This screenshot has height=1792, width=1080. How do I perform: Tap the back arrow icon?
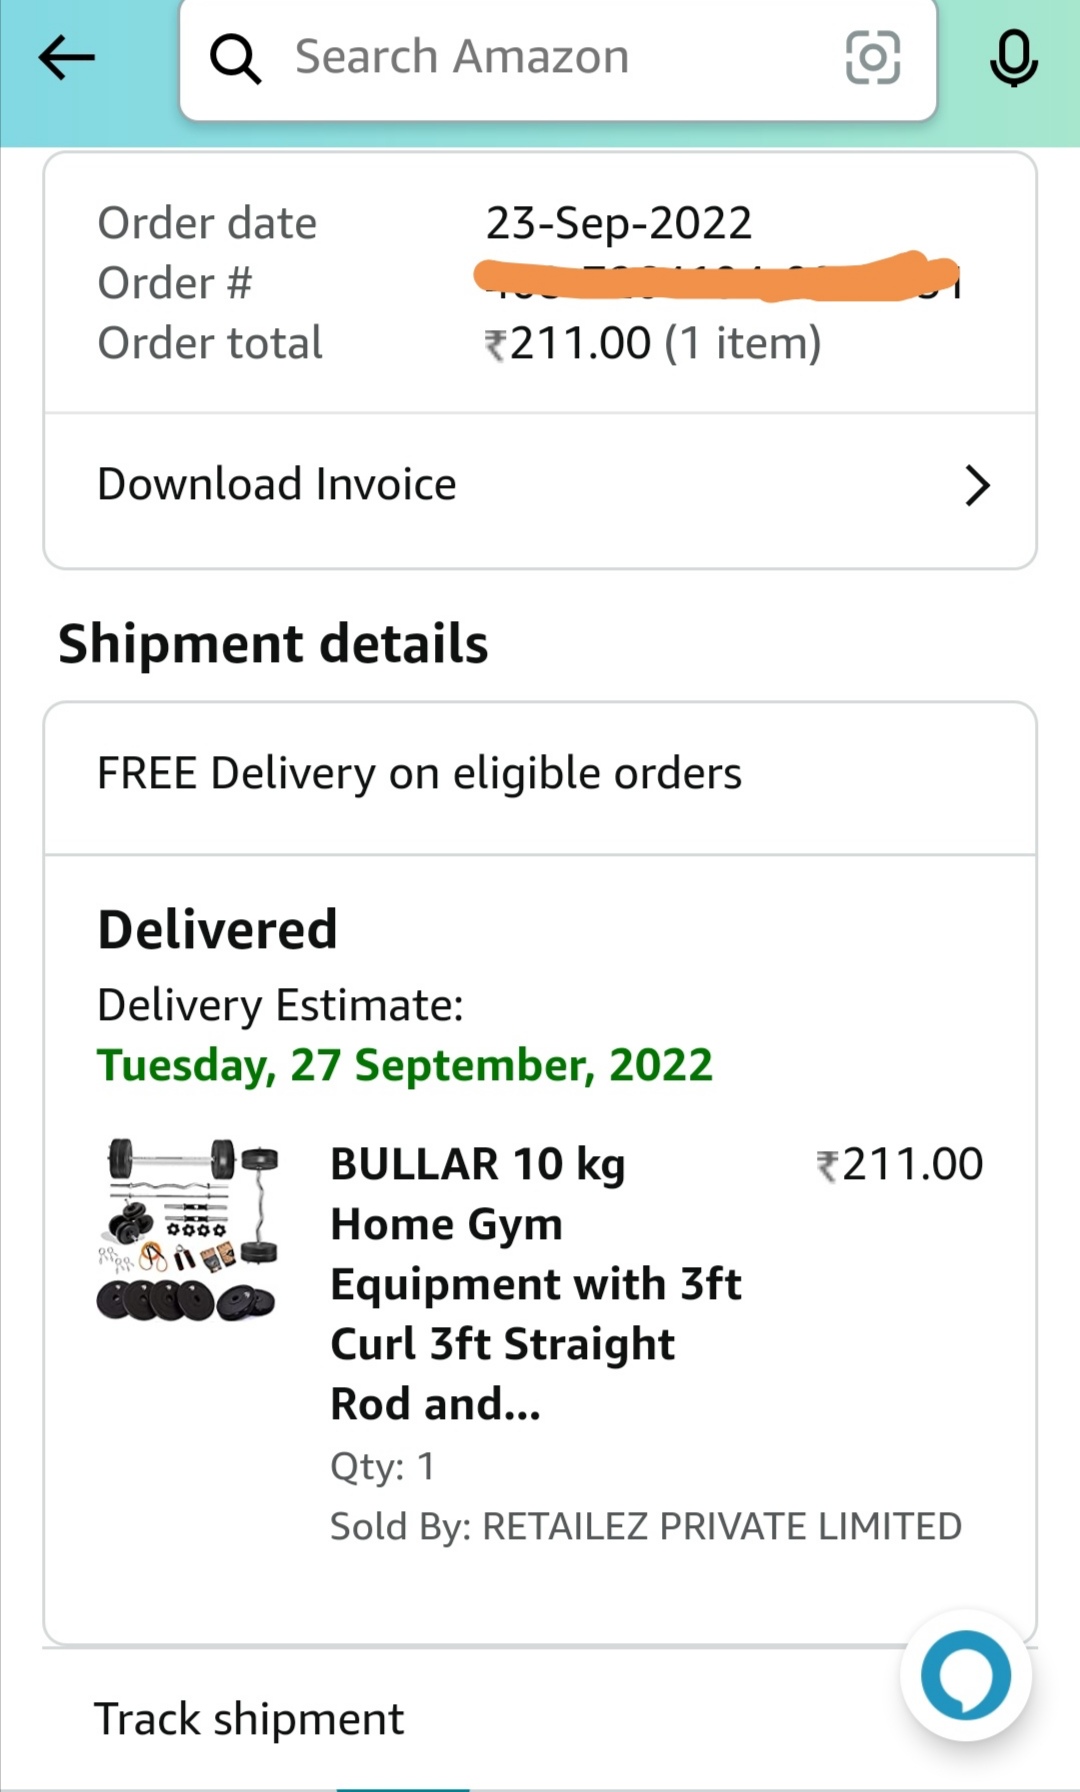click(x=66, y=58)
